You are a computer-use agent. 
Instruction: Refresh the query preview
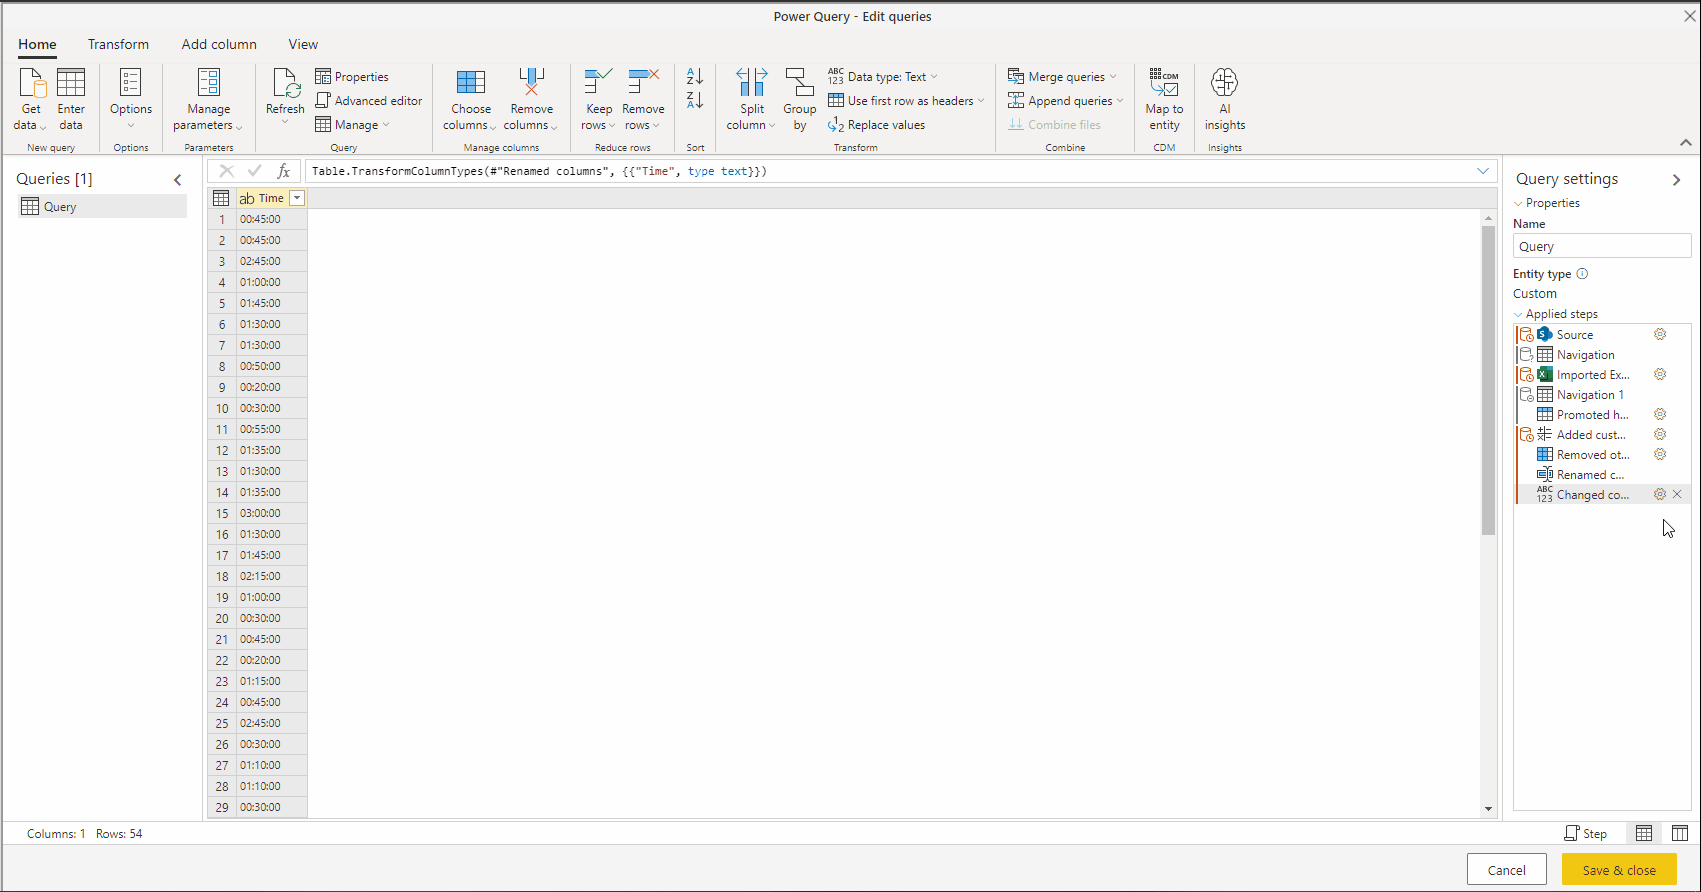285,97
